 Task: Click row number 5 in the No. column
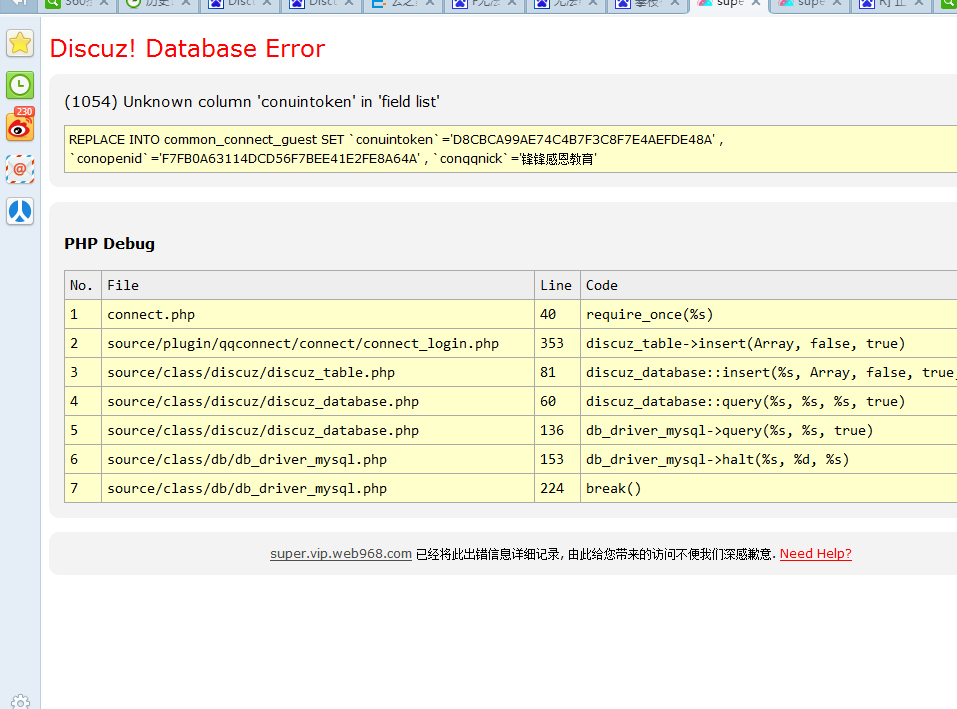pos(83,430)
